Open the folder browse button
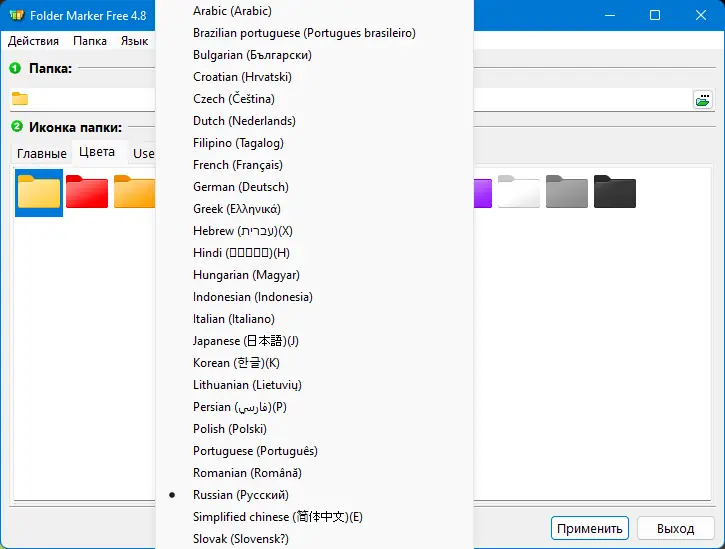The width and height of the screenshot is (725, 549). point(703,99)
